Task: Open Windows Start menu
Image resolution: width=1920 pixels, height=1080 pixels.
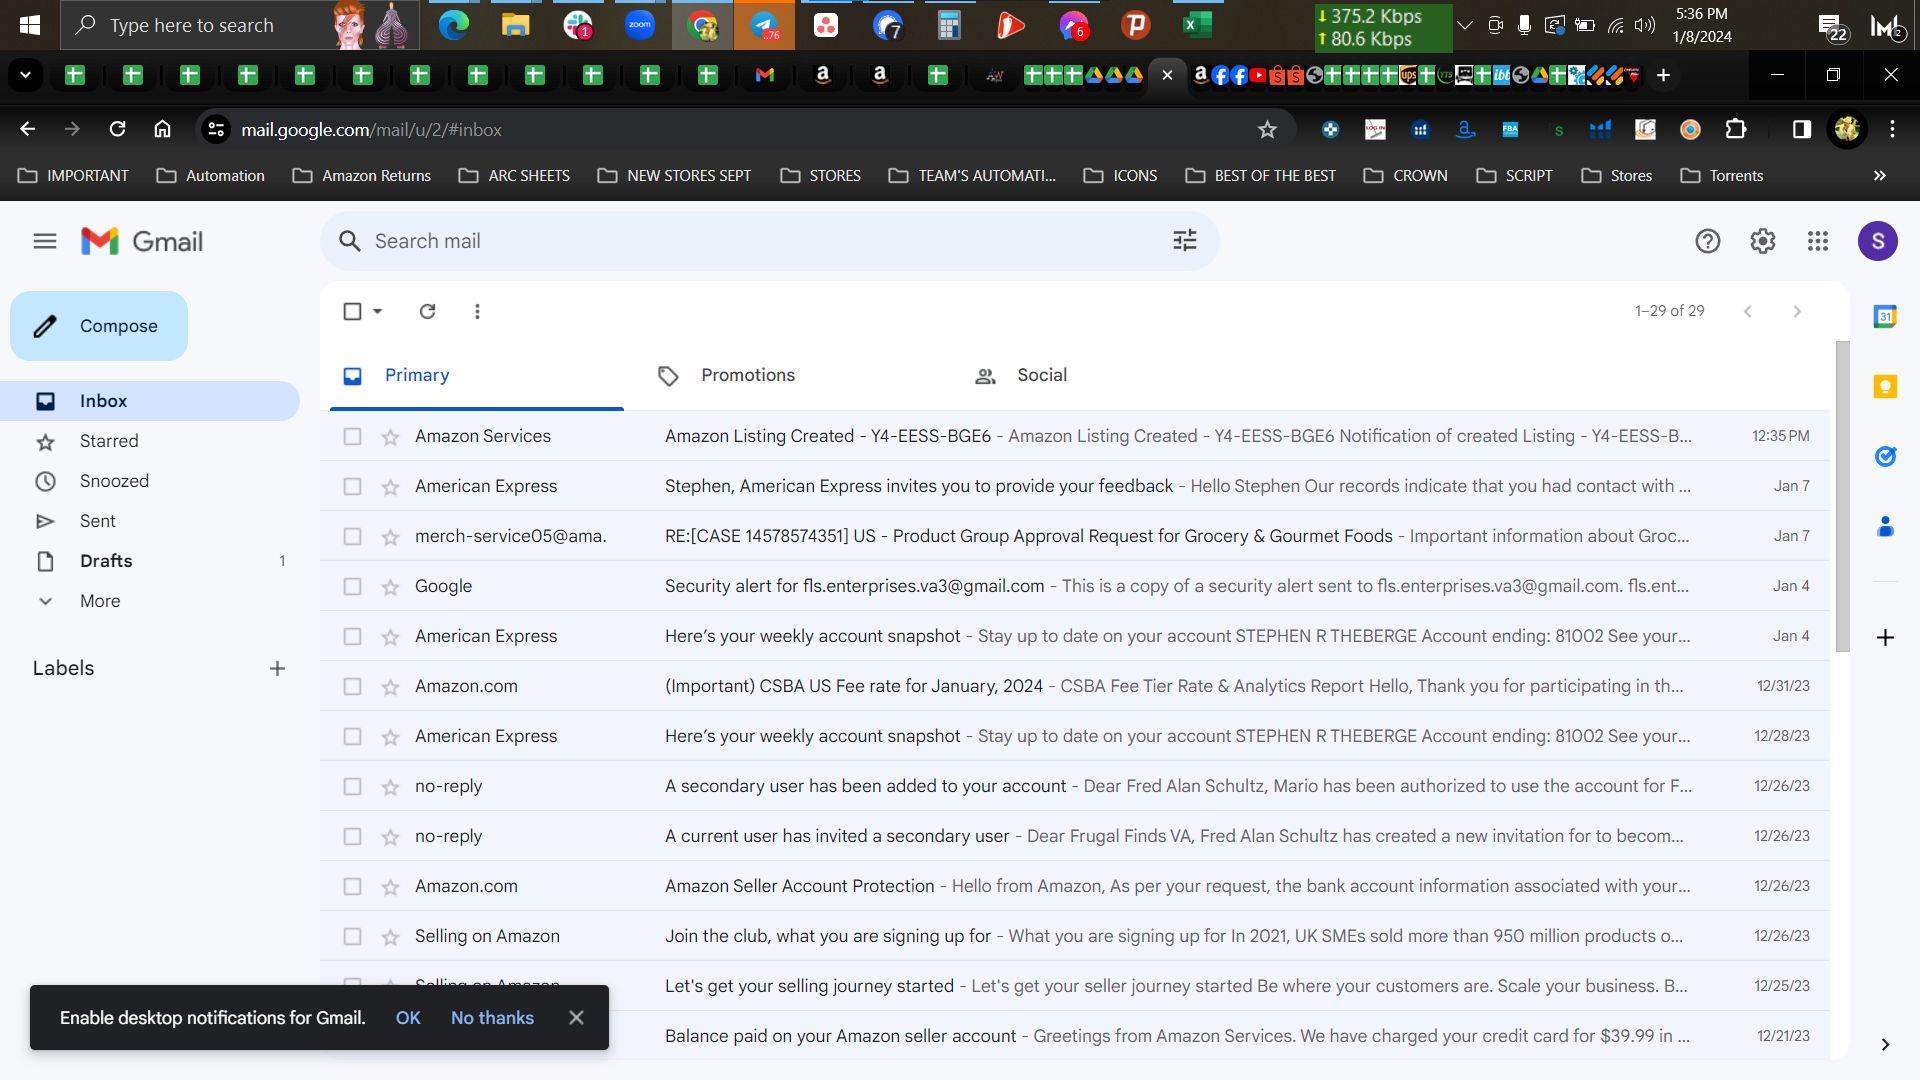Action: (x=30, y=25)
